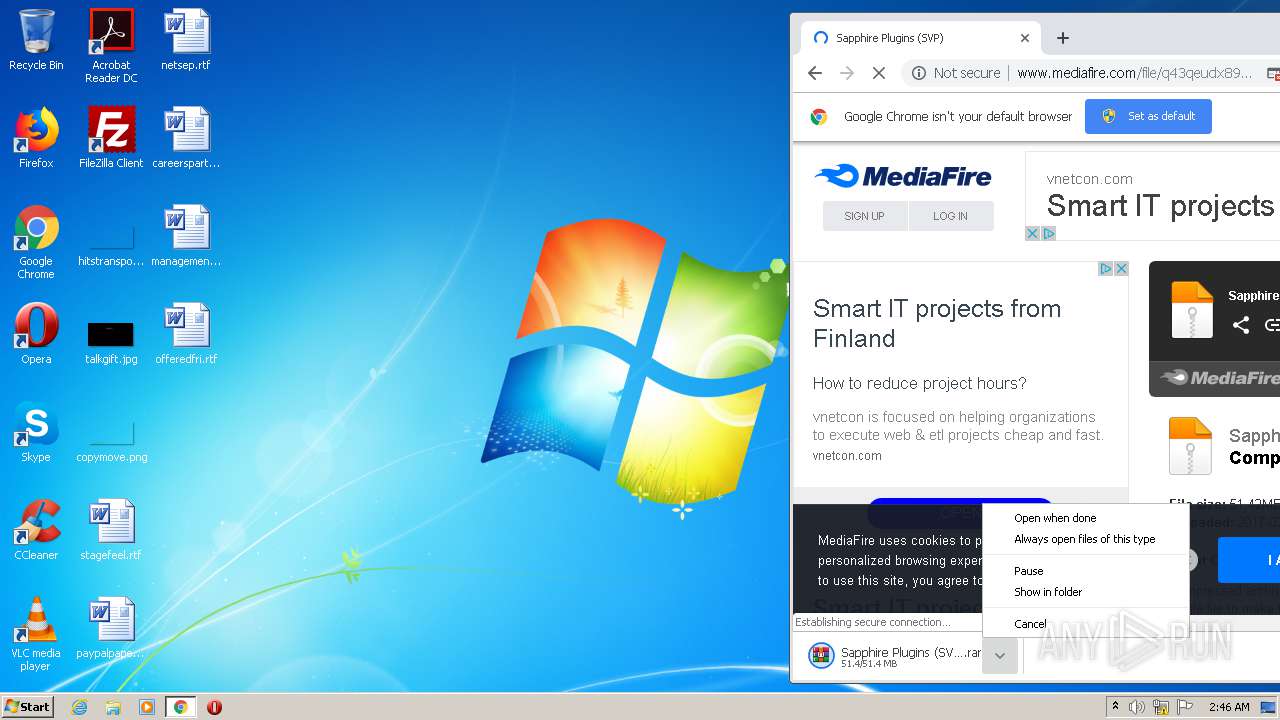The height and width of the screenshot is (720, 1280).
Task: Show hidden system tray icons
Action: point(1115,707)
